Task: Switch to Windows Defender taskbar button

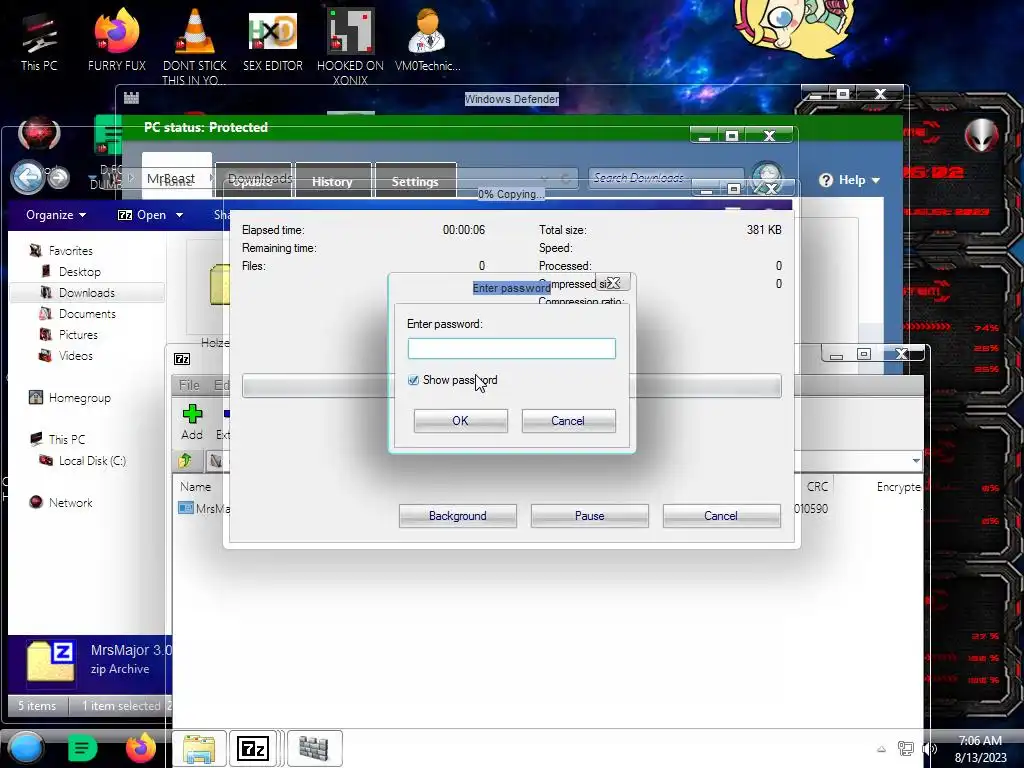Action: click(313, 748)
